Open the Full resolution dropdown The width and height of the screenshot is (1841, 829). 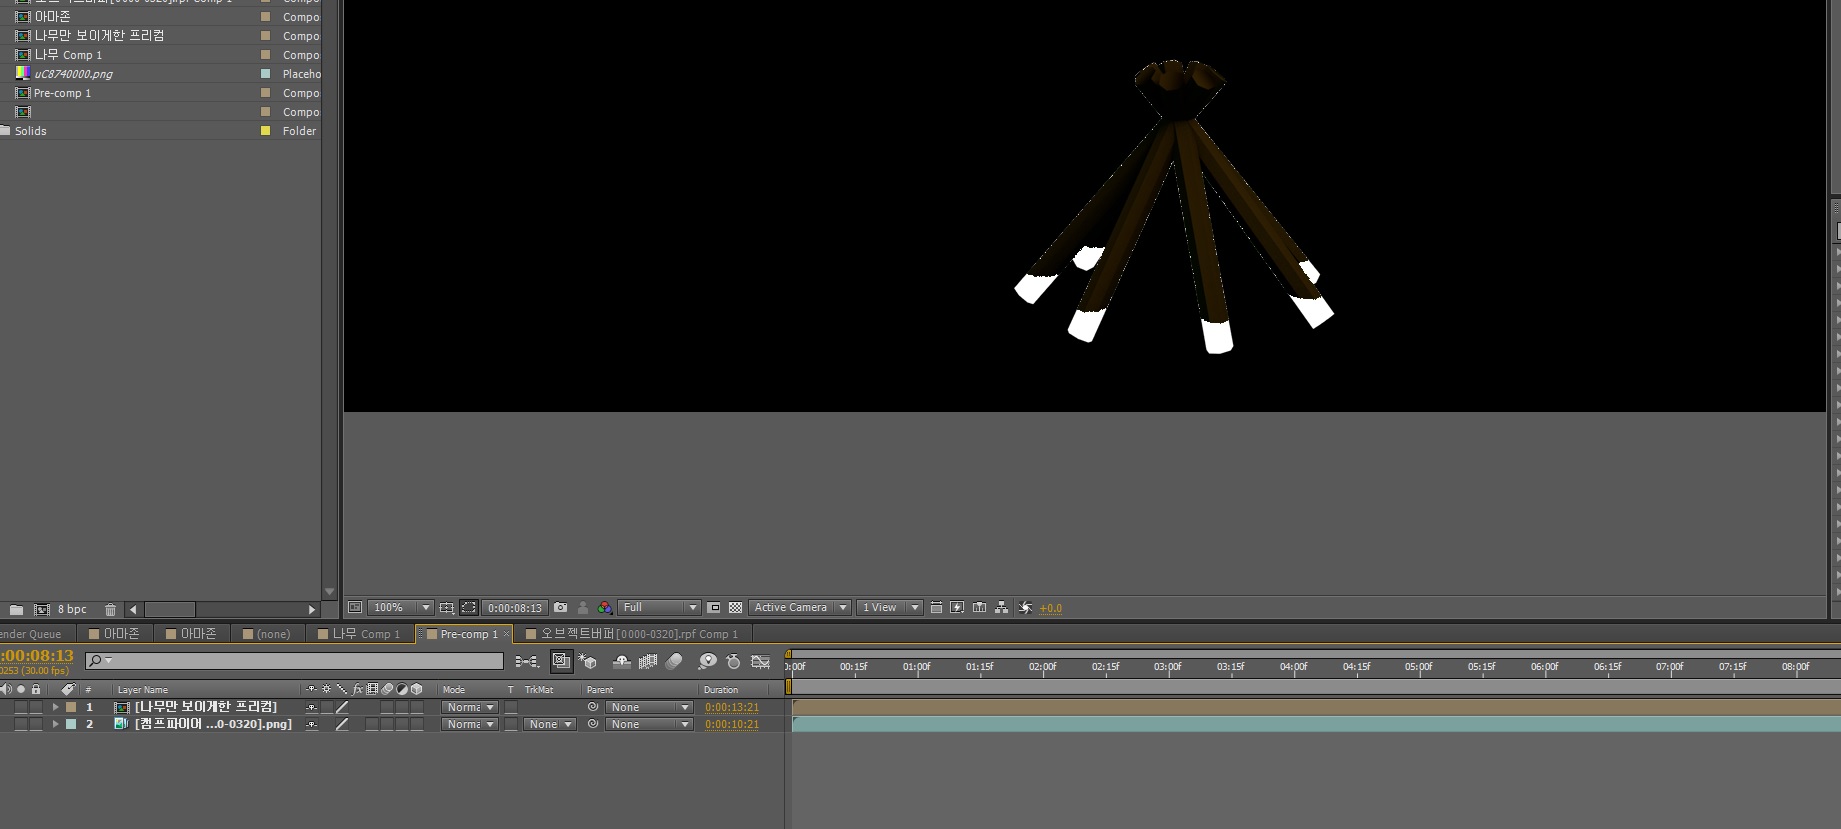coord(659,607)
